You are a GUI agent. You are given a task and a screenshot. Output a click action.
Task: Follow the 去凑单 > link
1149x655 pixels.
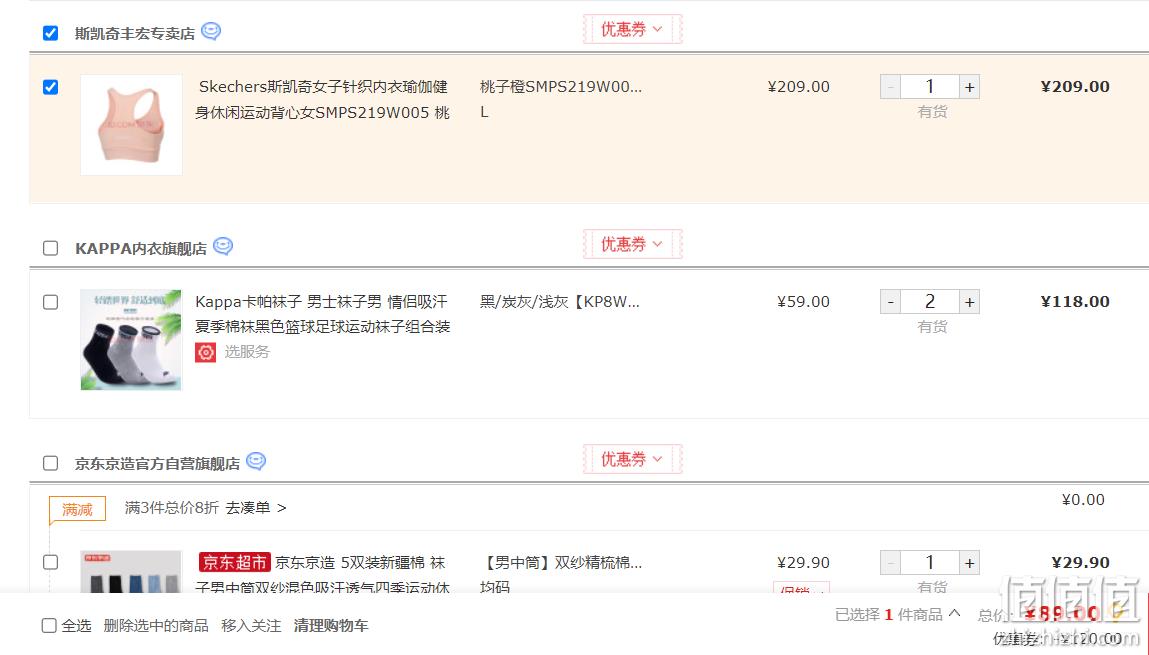click(x=256, y=508)
